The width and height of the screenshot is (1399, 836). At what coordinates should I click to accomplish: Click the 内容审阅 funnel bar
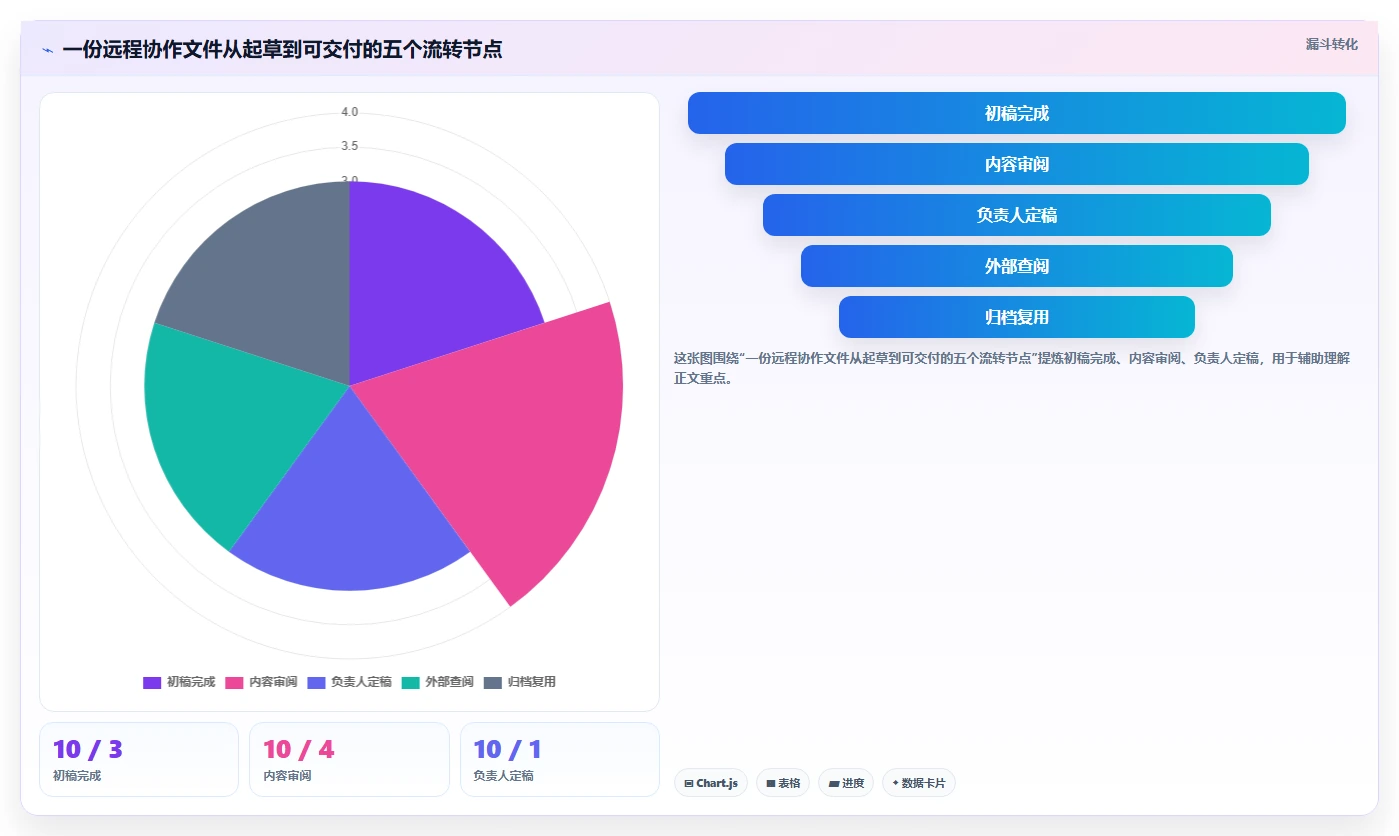tap(1016, 164)
